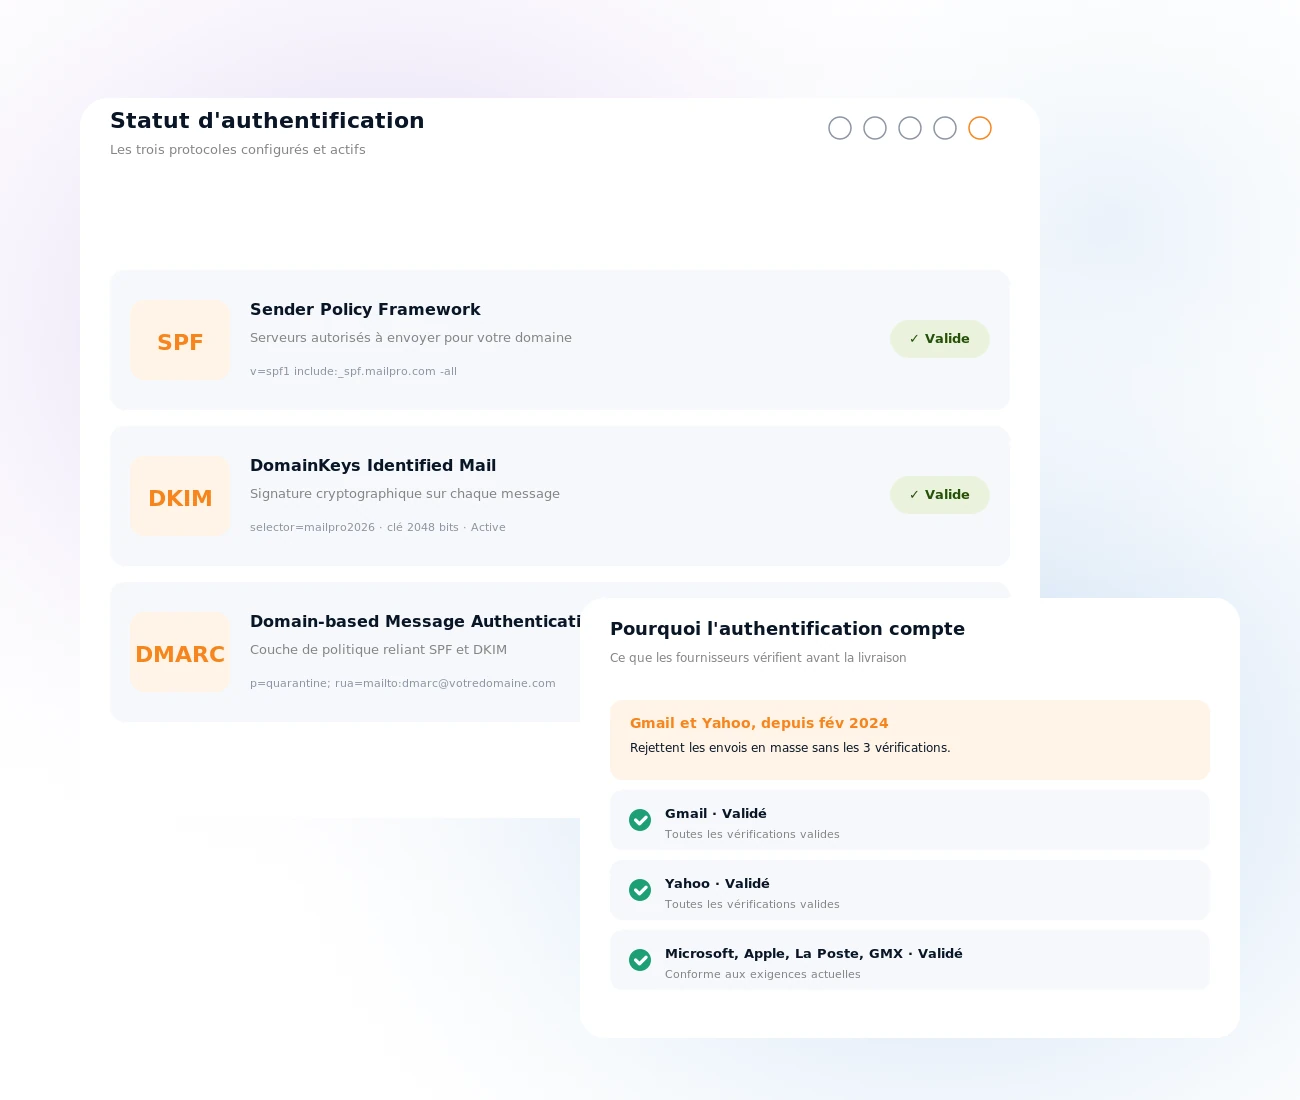Screen dimensions: 1300x1100
Task: Select the second step indicator circle
Action: coord(875,128)
